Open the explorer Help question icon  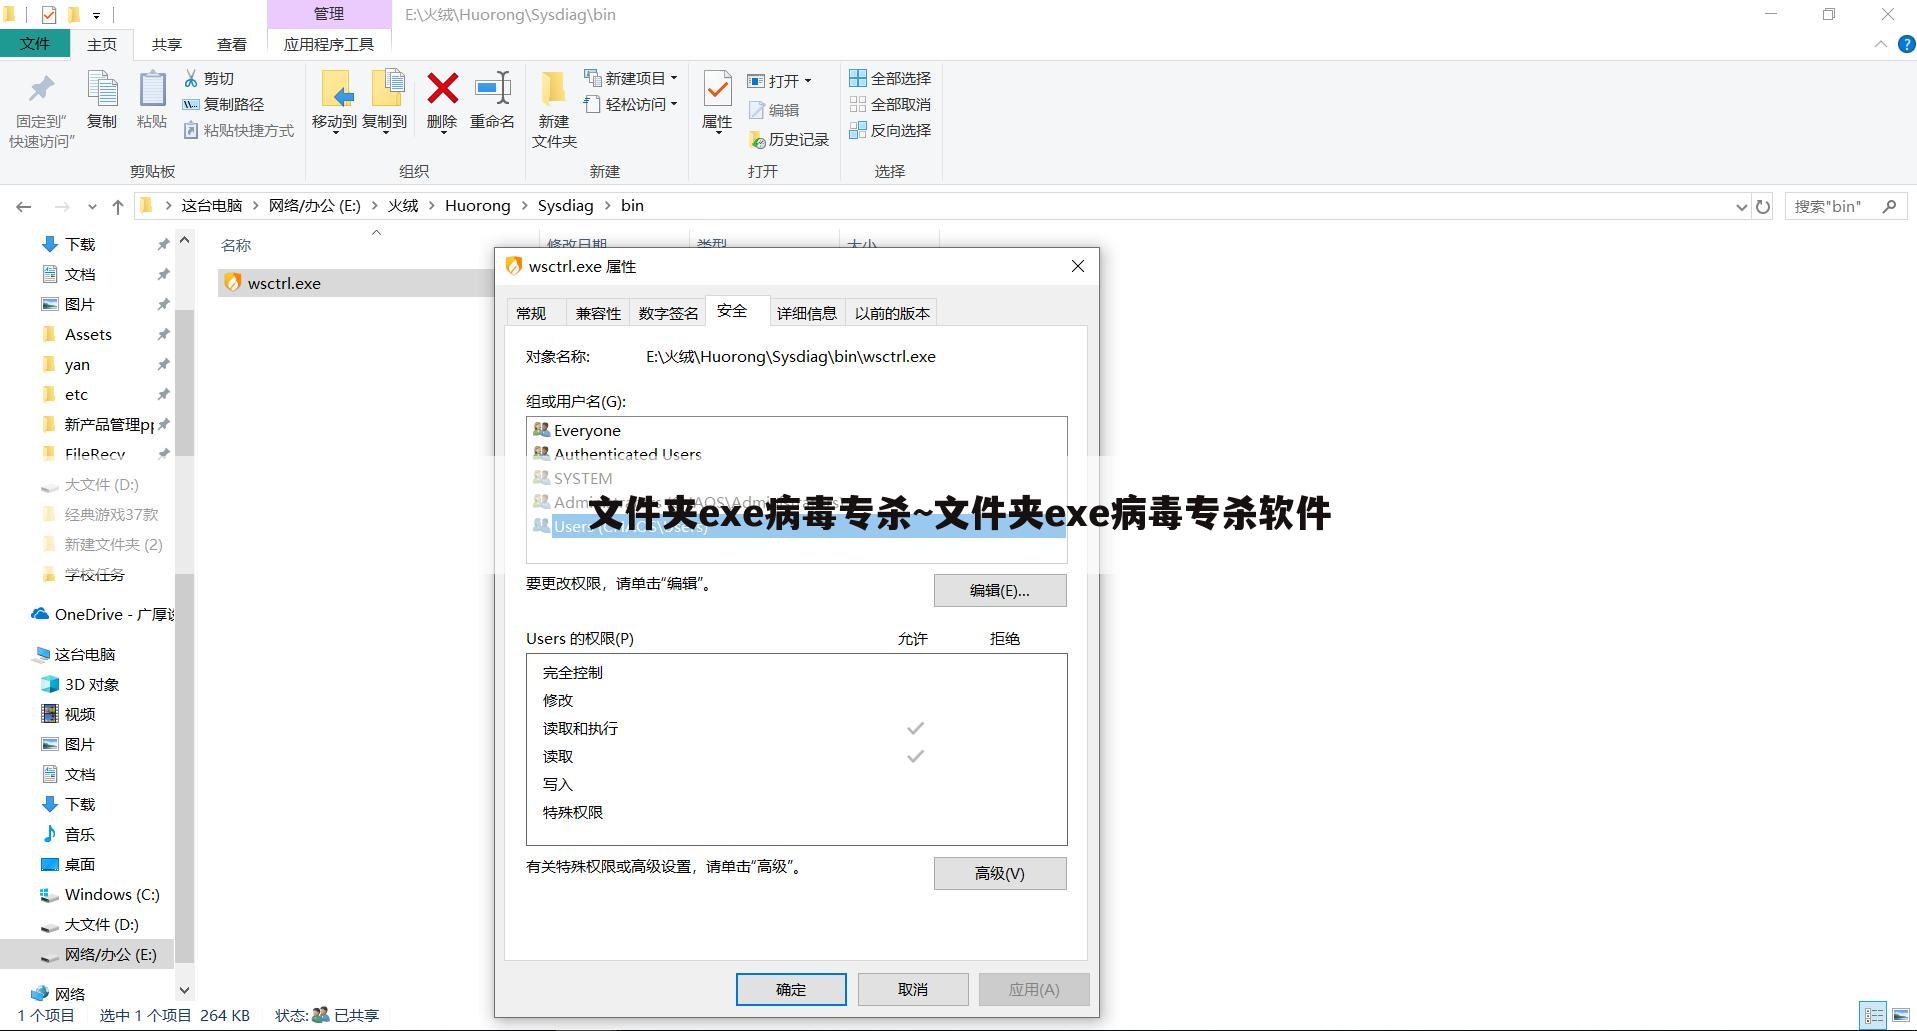click(x=1906, y=44)
